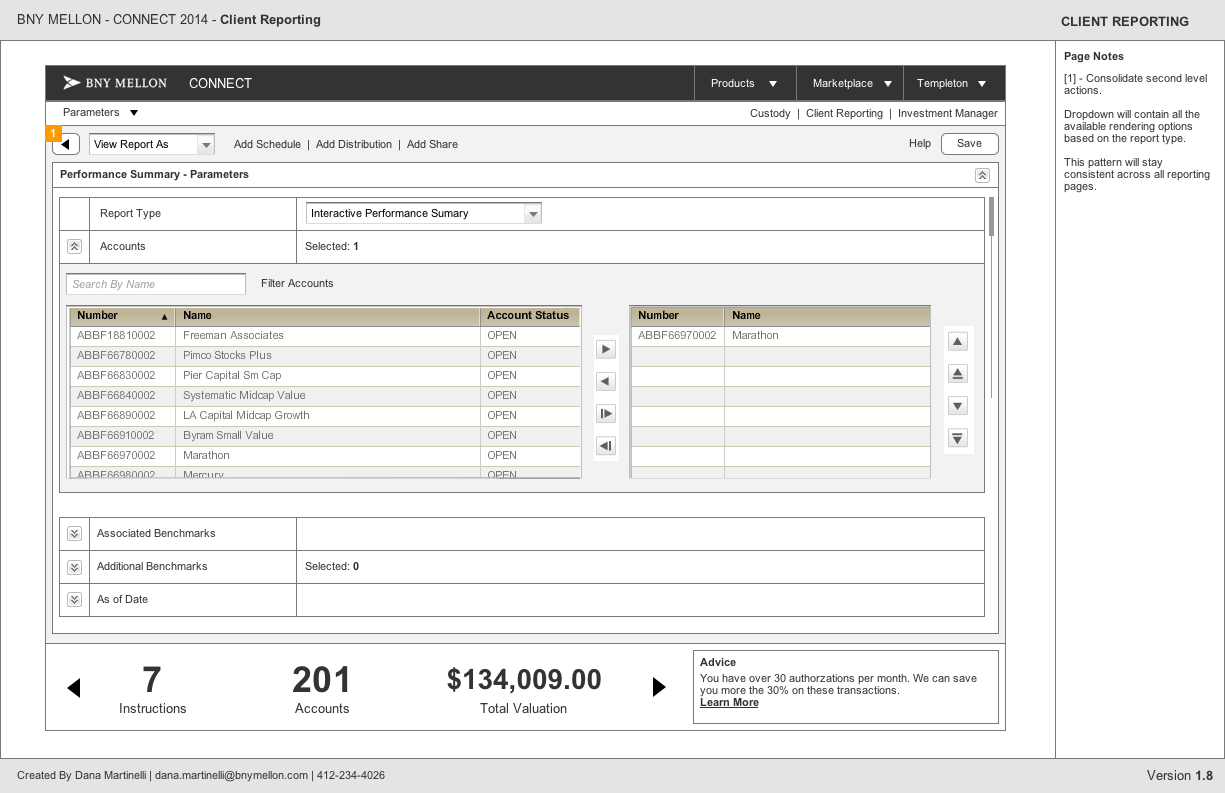Click the back arrow button beside View Report As

[x=66, y=144]
